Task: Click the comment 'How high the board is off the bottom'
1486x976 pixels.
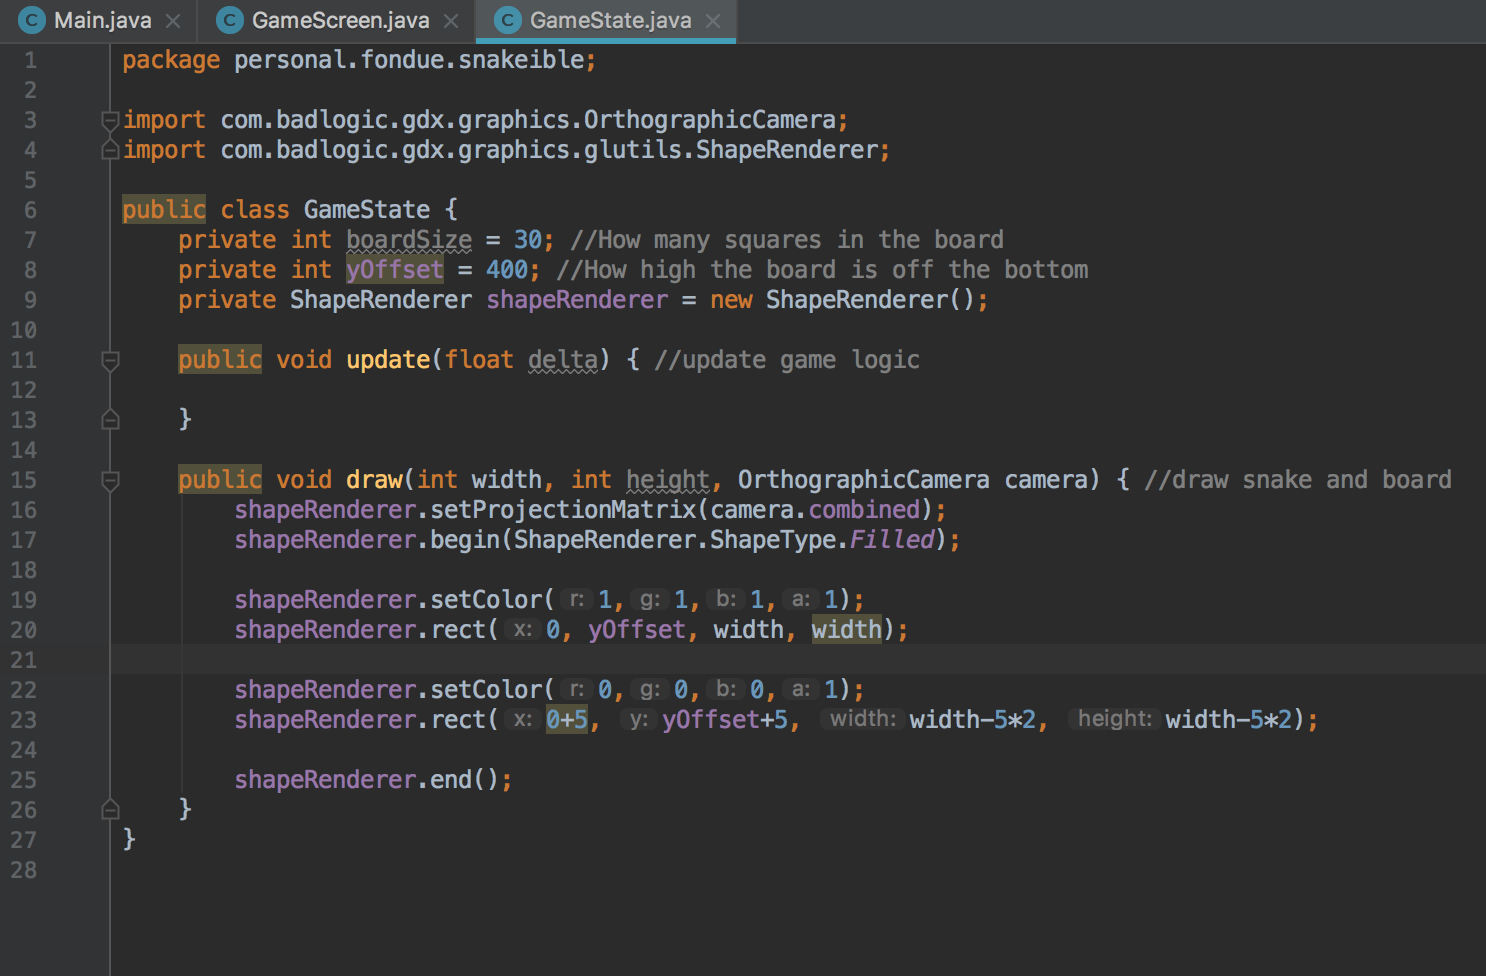Action: [822, 270]
